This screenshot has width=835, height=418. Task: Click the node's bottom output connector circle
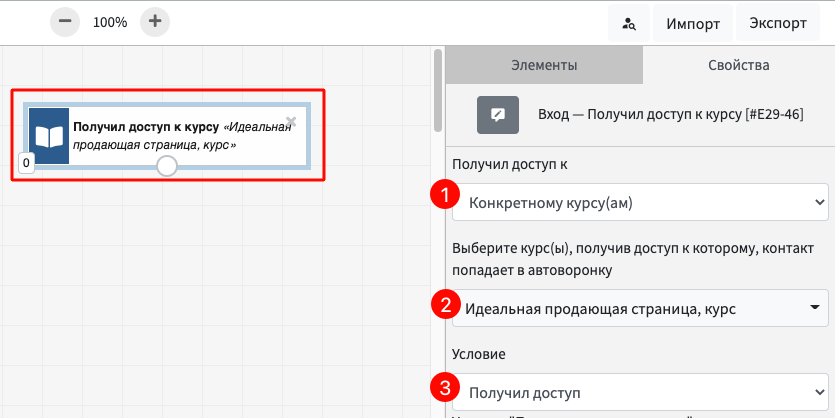(167, 166)
